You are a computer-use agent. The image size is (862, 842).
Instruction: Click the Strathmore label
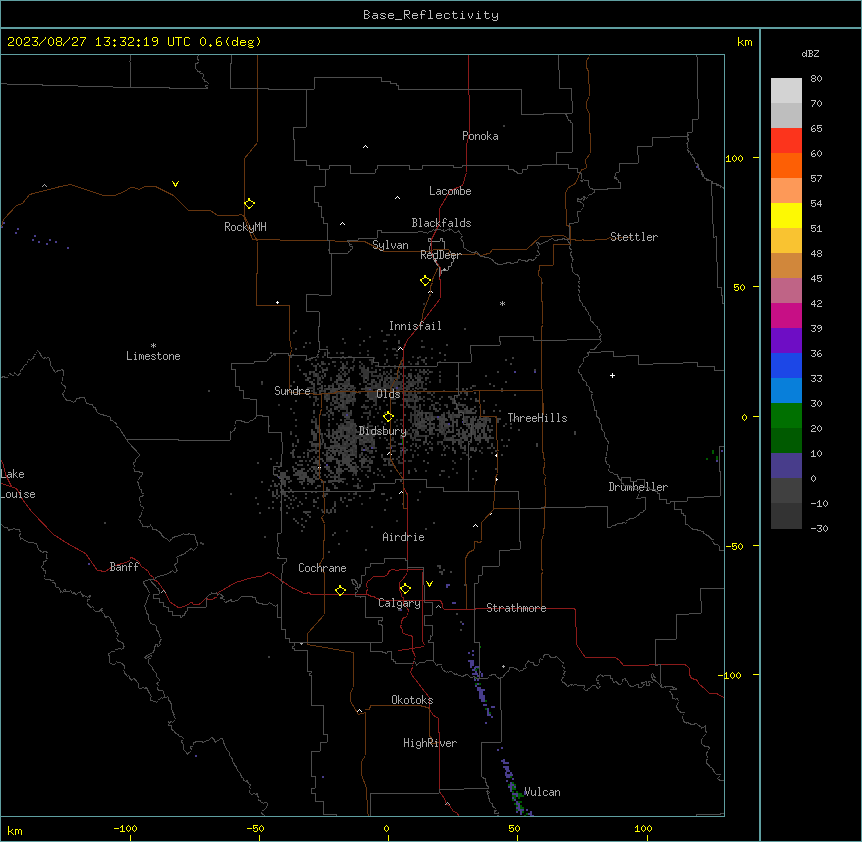click(516, 608)
